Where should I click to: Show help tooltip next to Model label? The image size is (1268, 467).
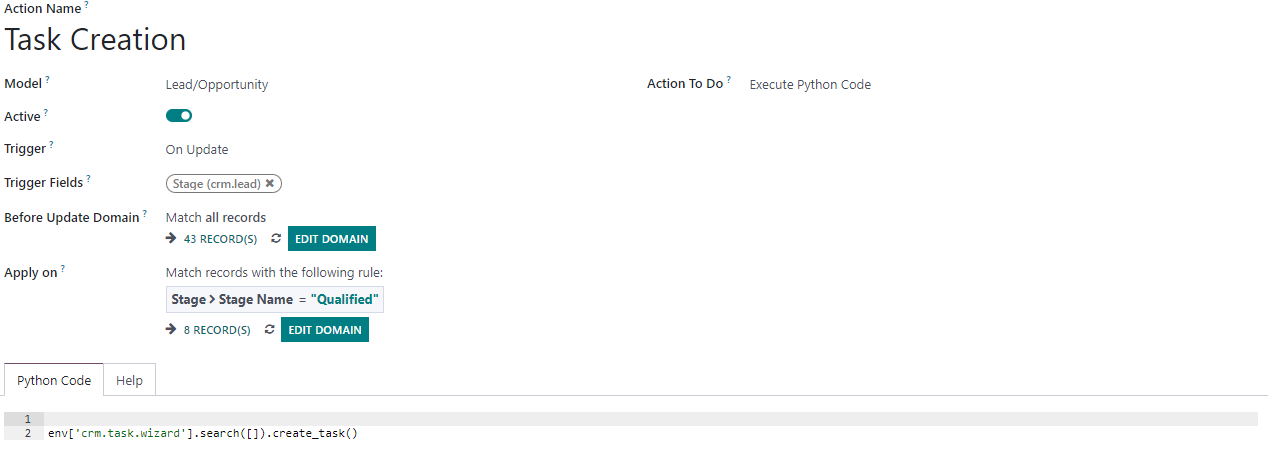(x=47, y=80)
